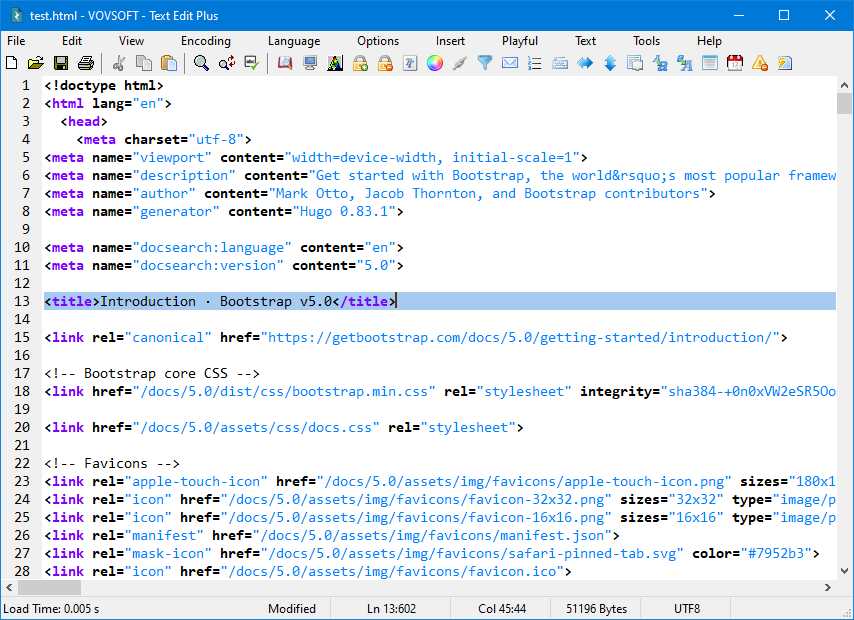
Task: Click the 'Col 45:44' status bar entry
Action: pyautogui.click(x=502, y=609)
